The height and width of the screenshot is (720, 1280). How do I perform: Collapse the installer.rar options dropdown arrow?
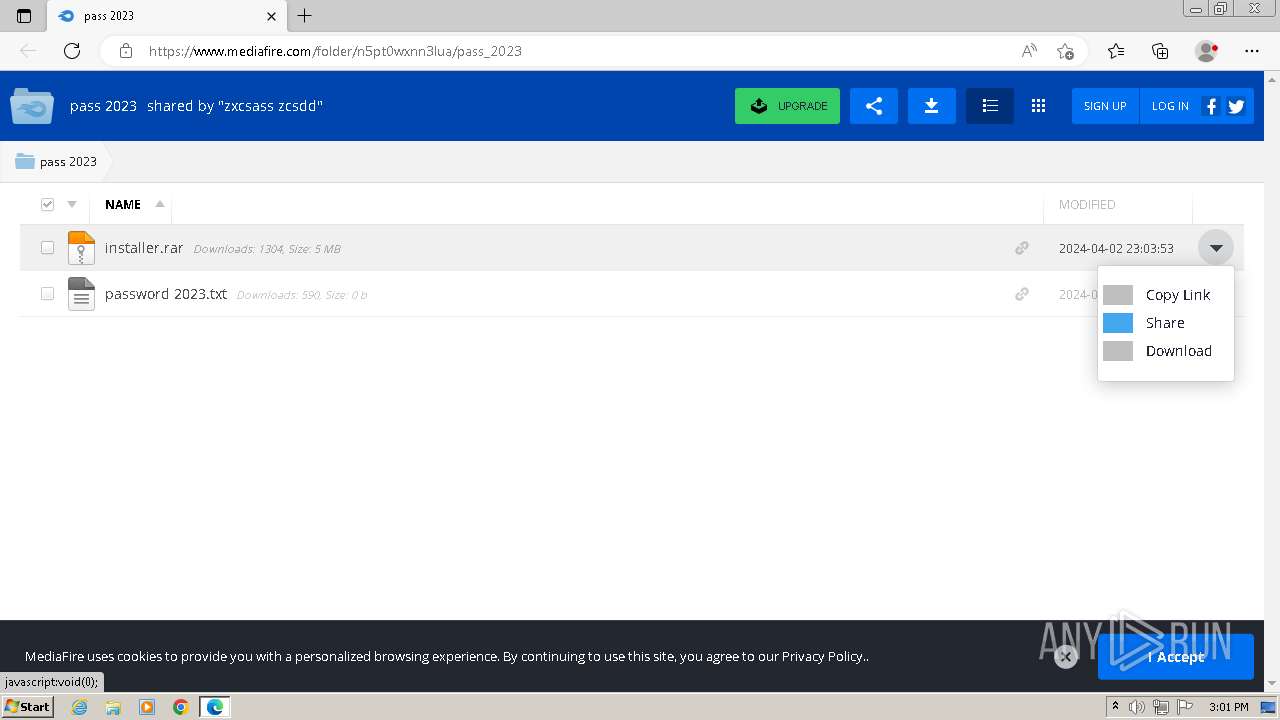coord(1216,248)
